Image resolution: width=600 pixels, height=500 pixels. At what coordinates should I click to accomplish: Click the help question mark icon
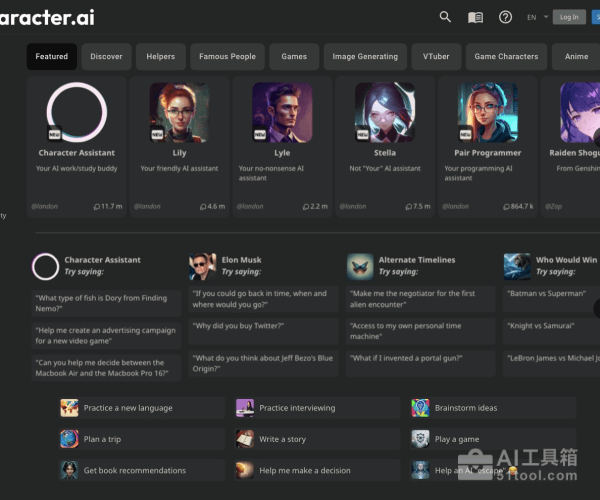[505, 17]
